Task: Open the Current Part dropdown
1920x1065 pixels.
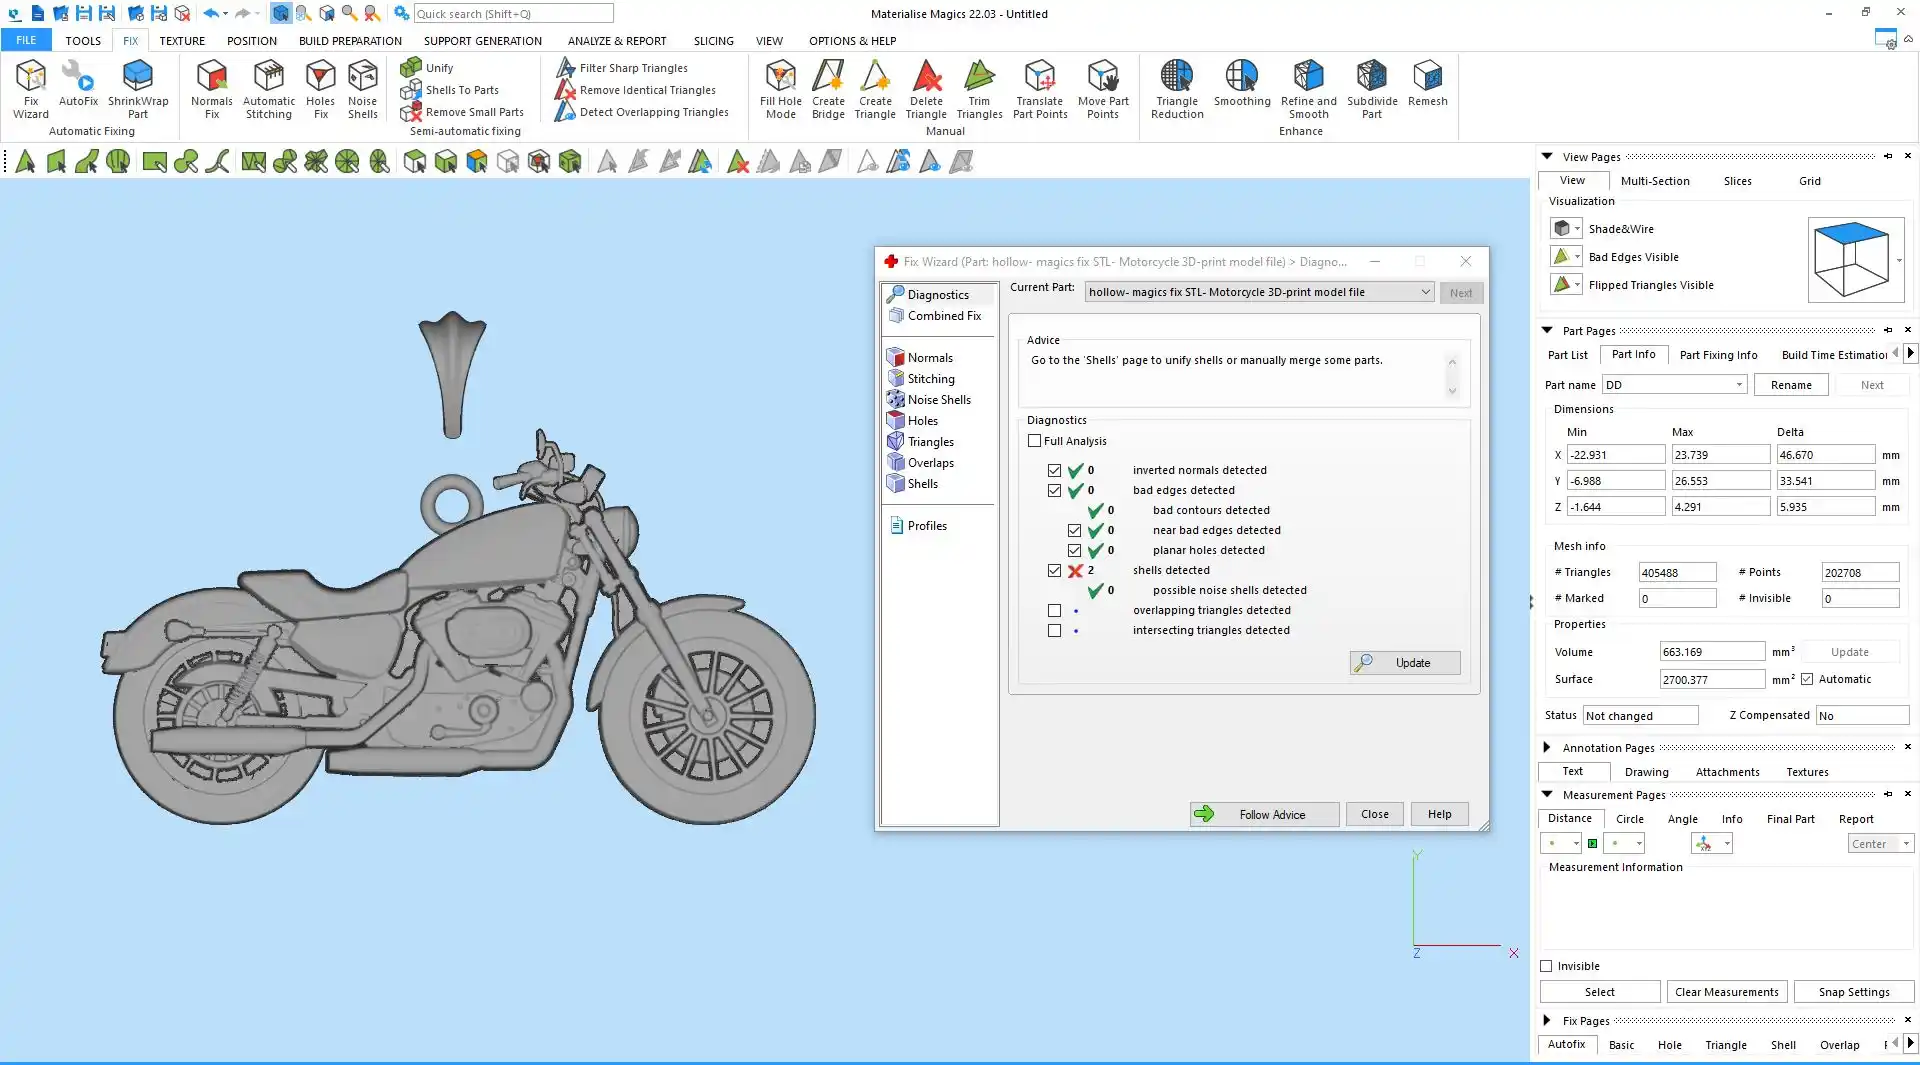Action: click(x=1425, y=292)
